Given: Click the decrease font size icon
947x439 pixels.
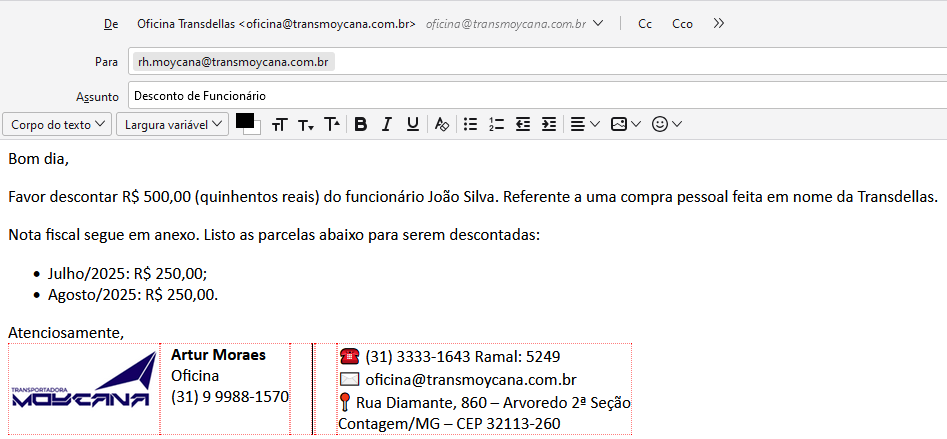Looking at the screenshot, I should 306,125.
